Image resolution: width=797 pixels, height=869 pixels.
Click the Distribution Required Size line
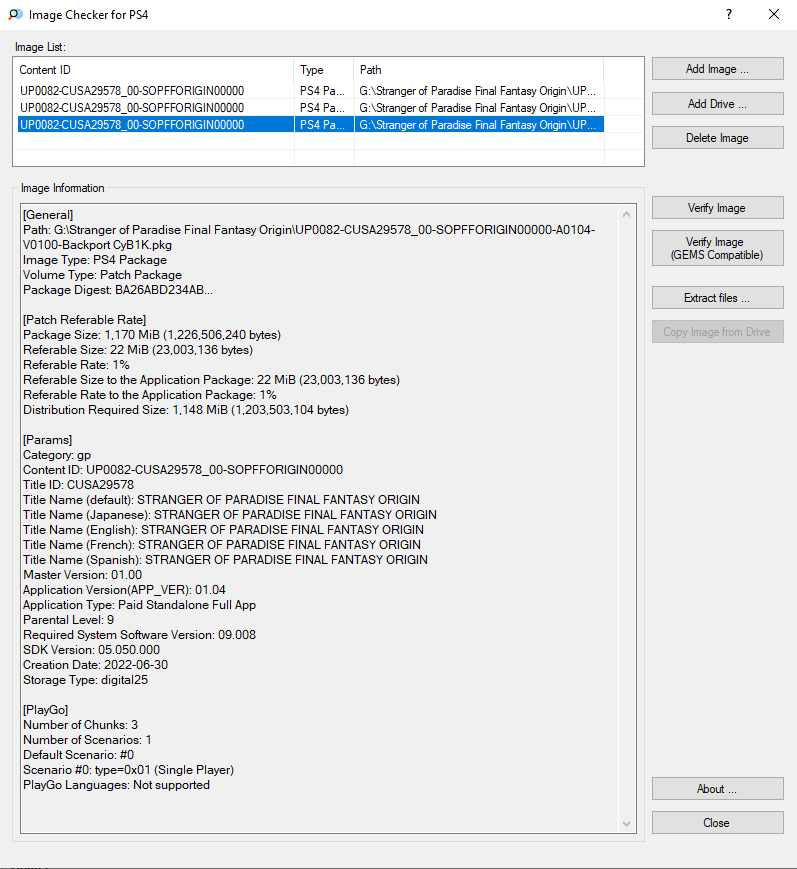[x=186, y=410]
